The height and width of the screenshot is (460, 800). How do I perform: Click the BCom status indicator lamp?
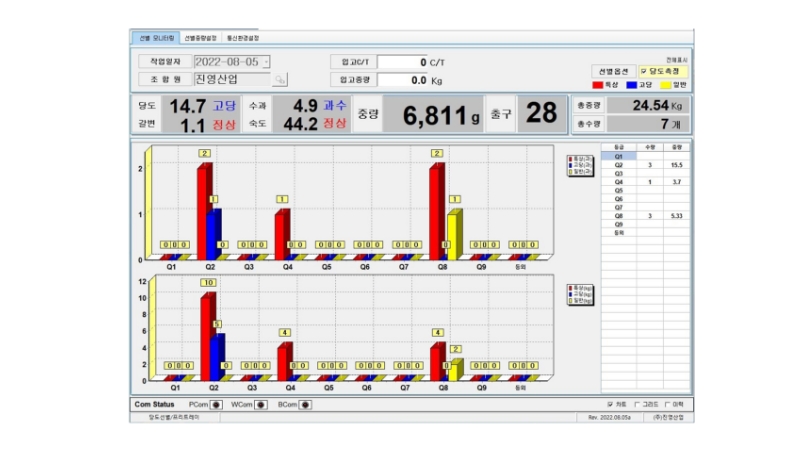(306, 404)
